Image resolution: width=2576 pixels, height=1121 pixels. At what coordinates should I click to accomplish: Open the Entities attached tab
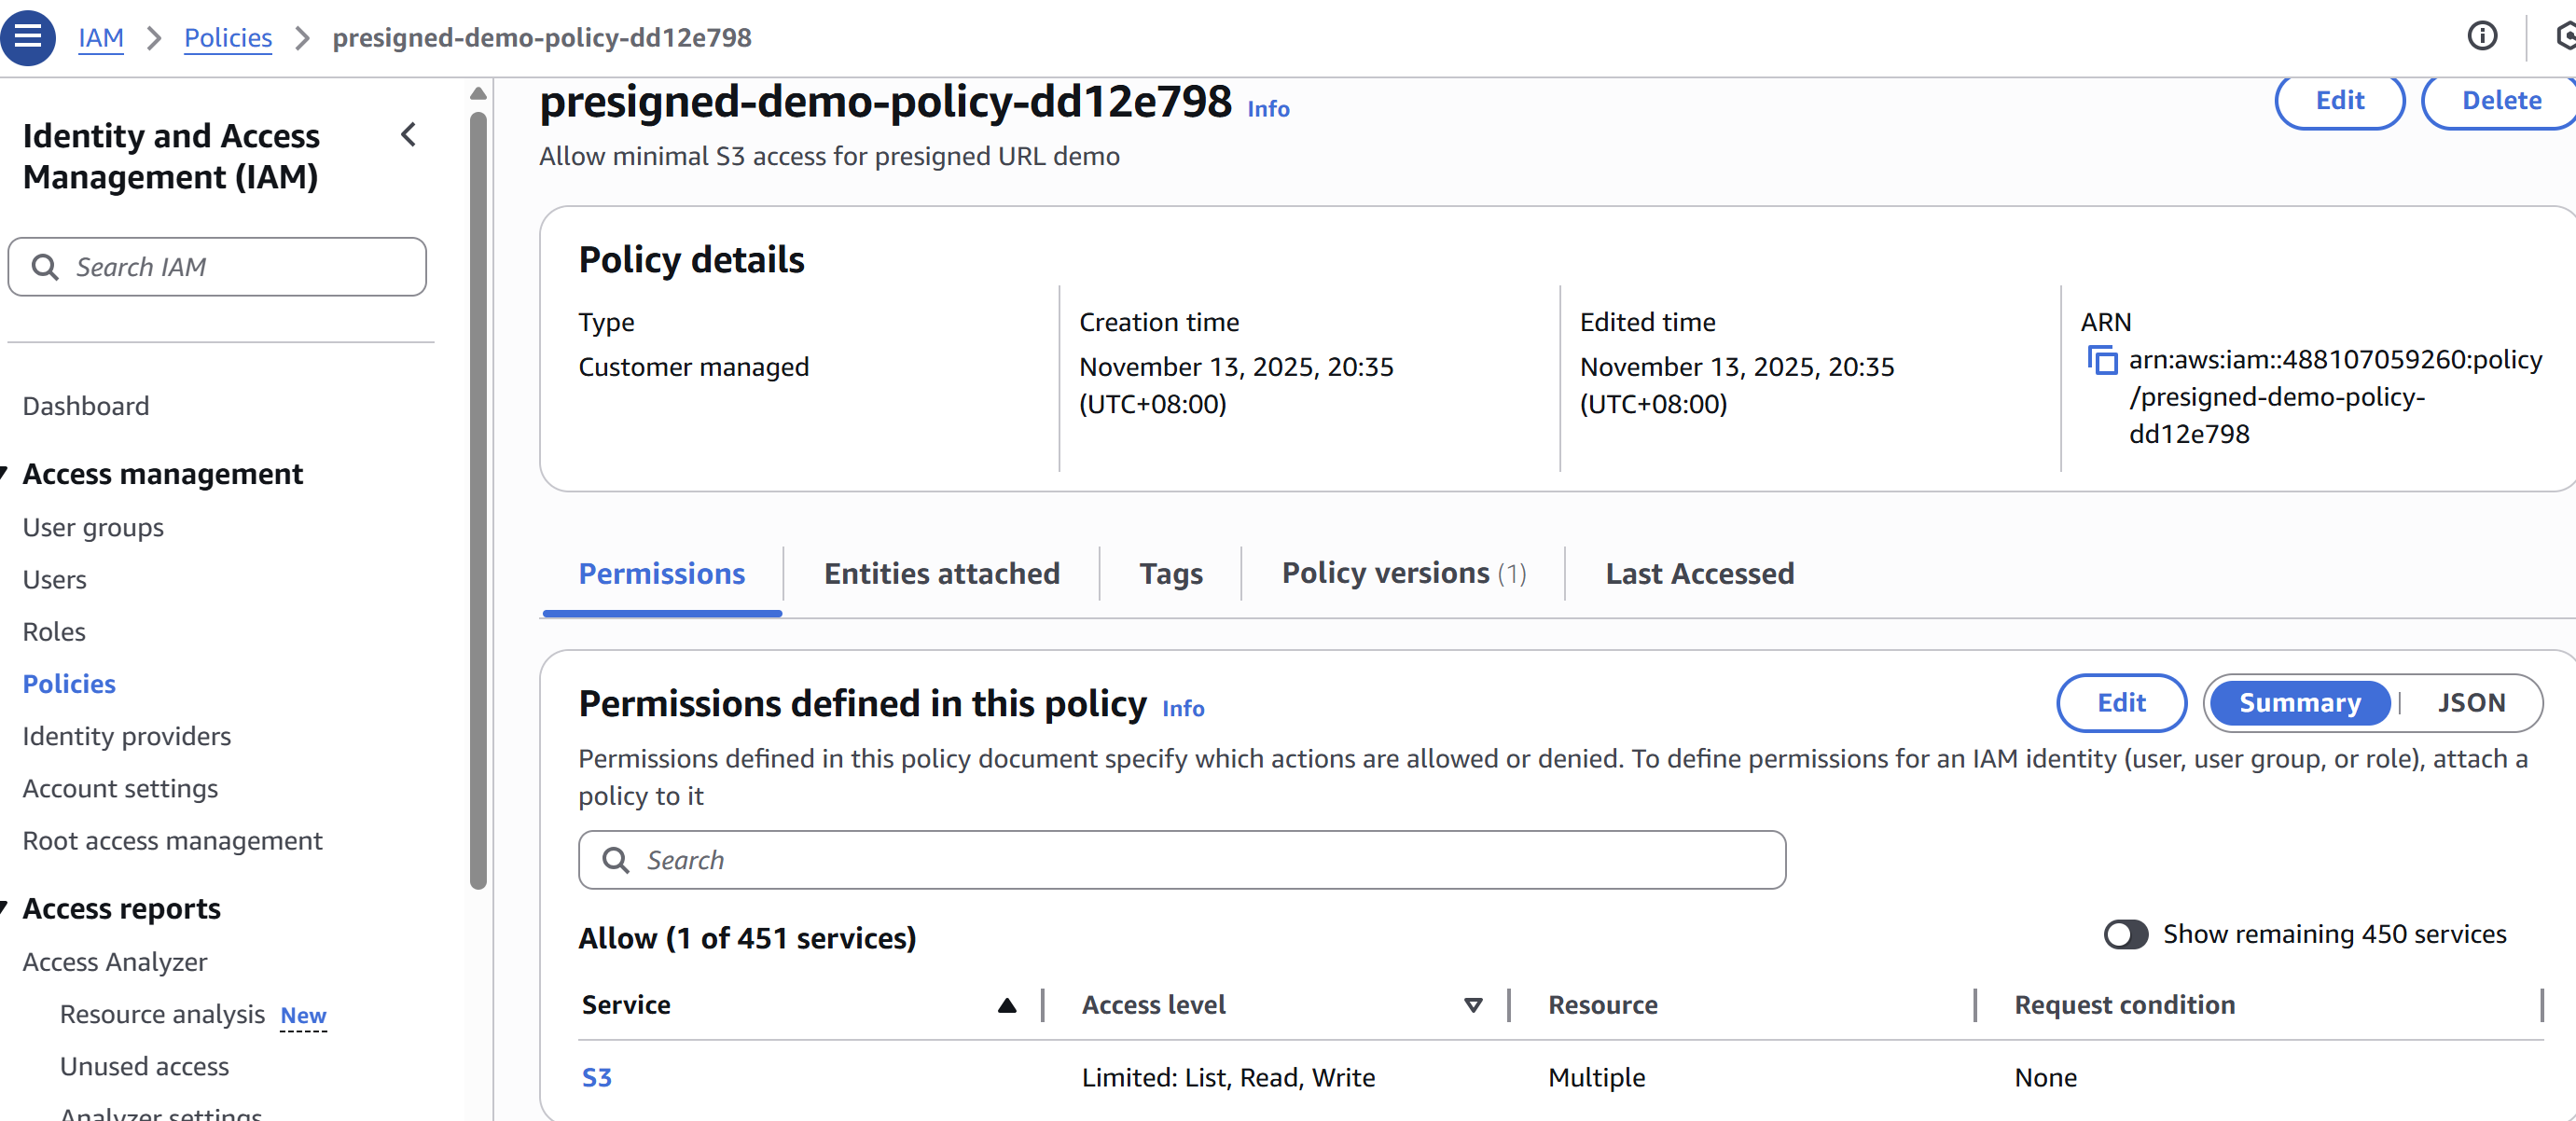tap(940, 574)
